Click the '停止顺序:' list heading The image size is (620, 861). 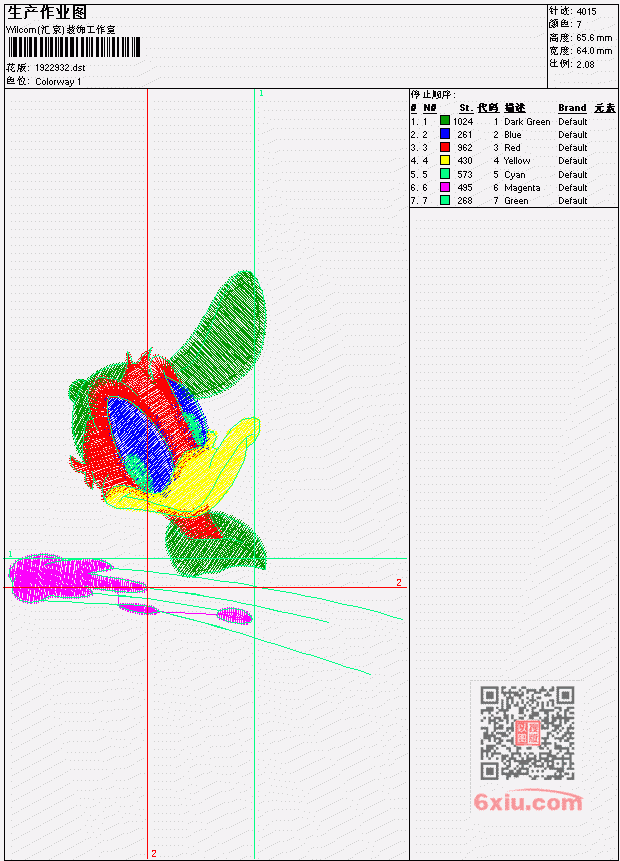click(x=433, y=94)
